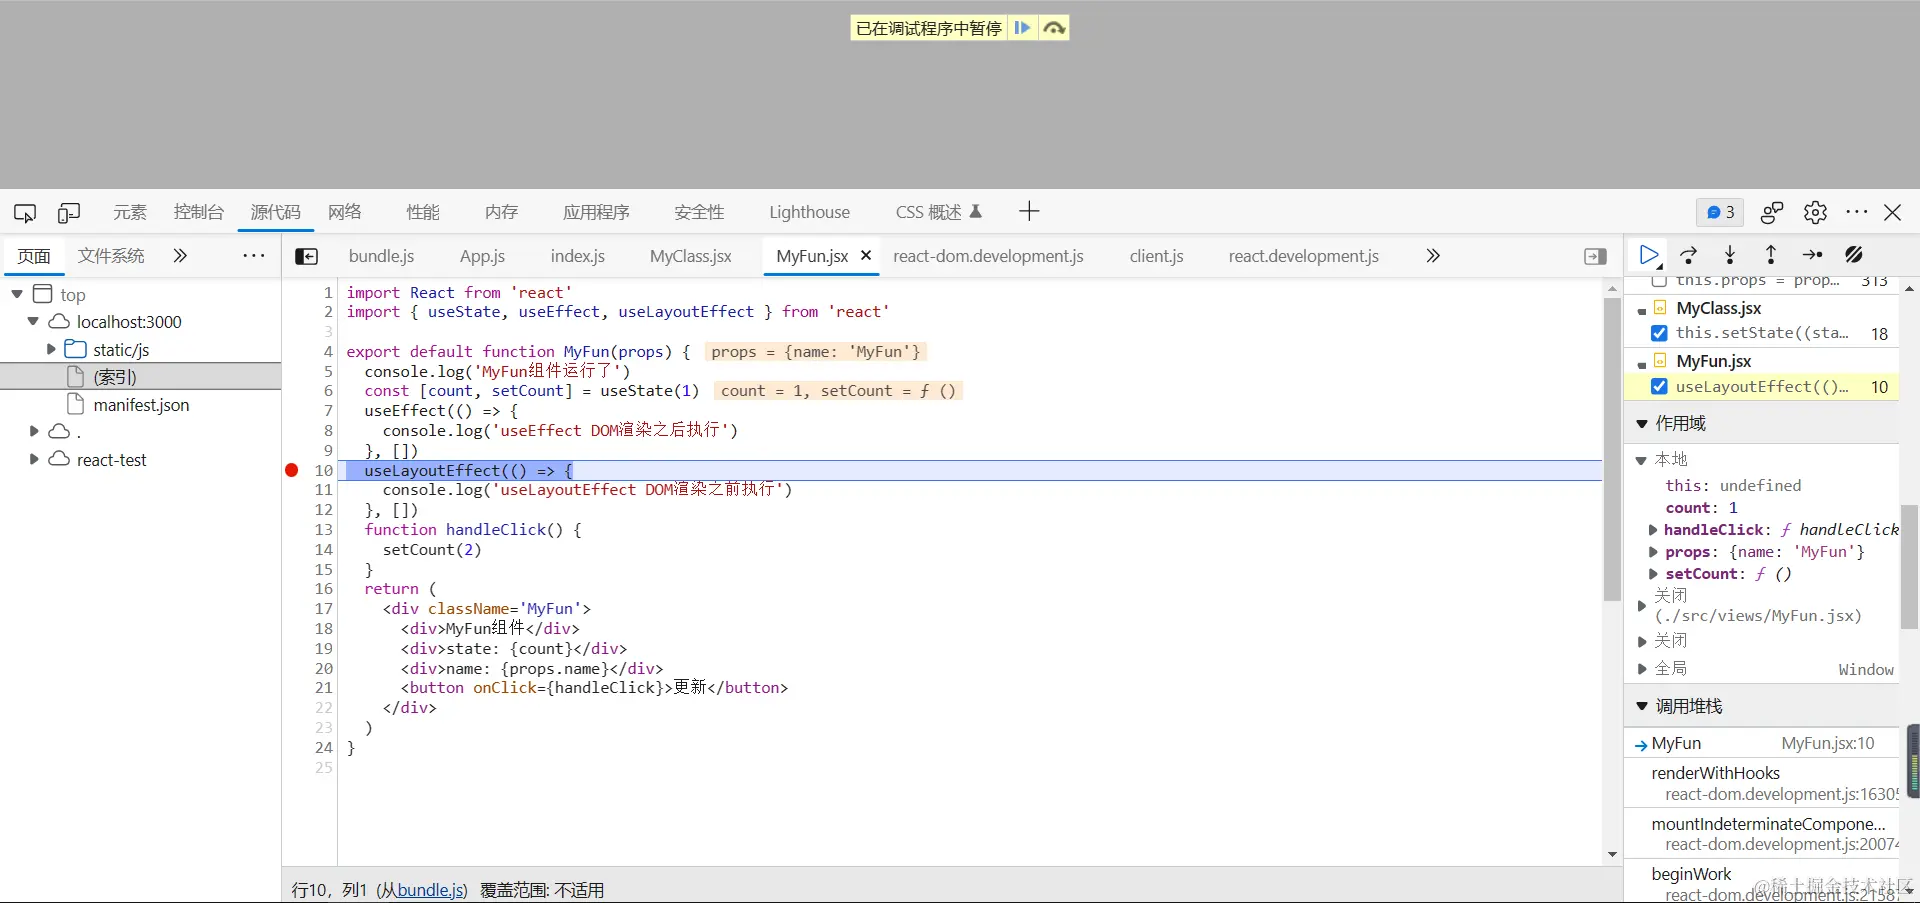This screenshot has width=1920, height=903.
Task: Open the customize DevTools ellipsis menu
Action: point(1857,212)
